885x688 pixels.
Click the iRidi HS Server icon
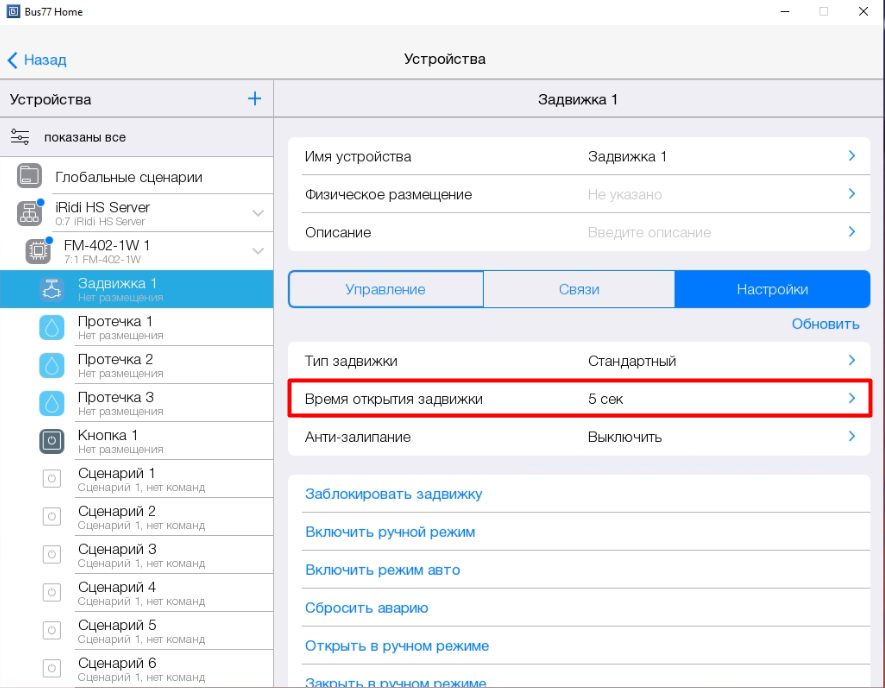(x=29, y=213)
